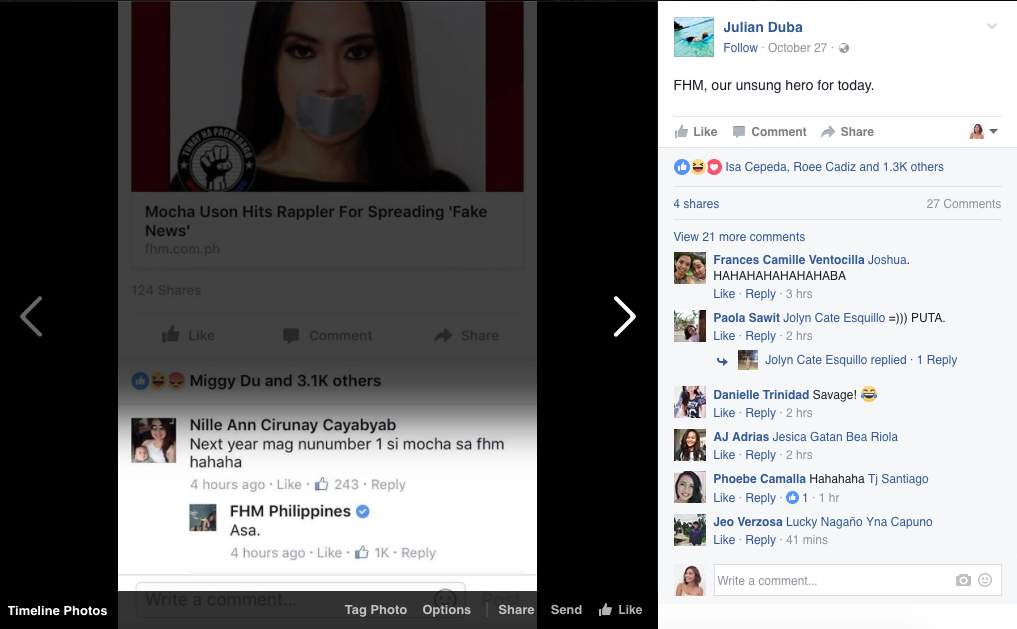
Task: Open Frances Camille Ventocilla's profile
Action: tap(789, 259)
